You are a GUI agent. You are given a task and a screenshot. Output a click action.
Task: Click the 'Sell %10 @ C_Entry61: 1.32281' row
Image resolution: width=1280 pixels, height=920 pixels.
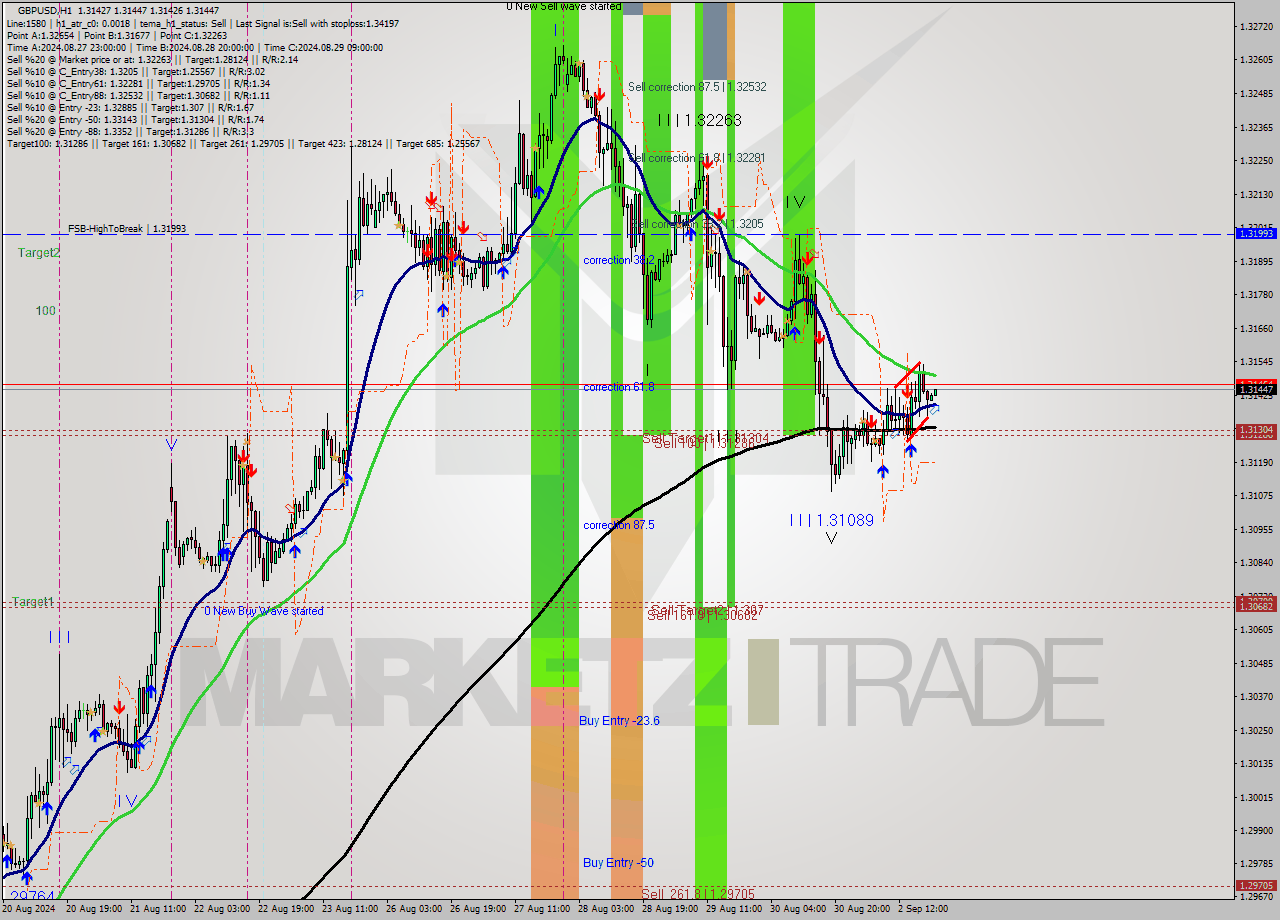139,83
